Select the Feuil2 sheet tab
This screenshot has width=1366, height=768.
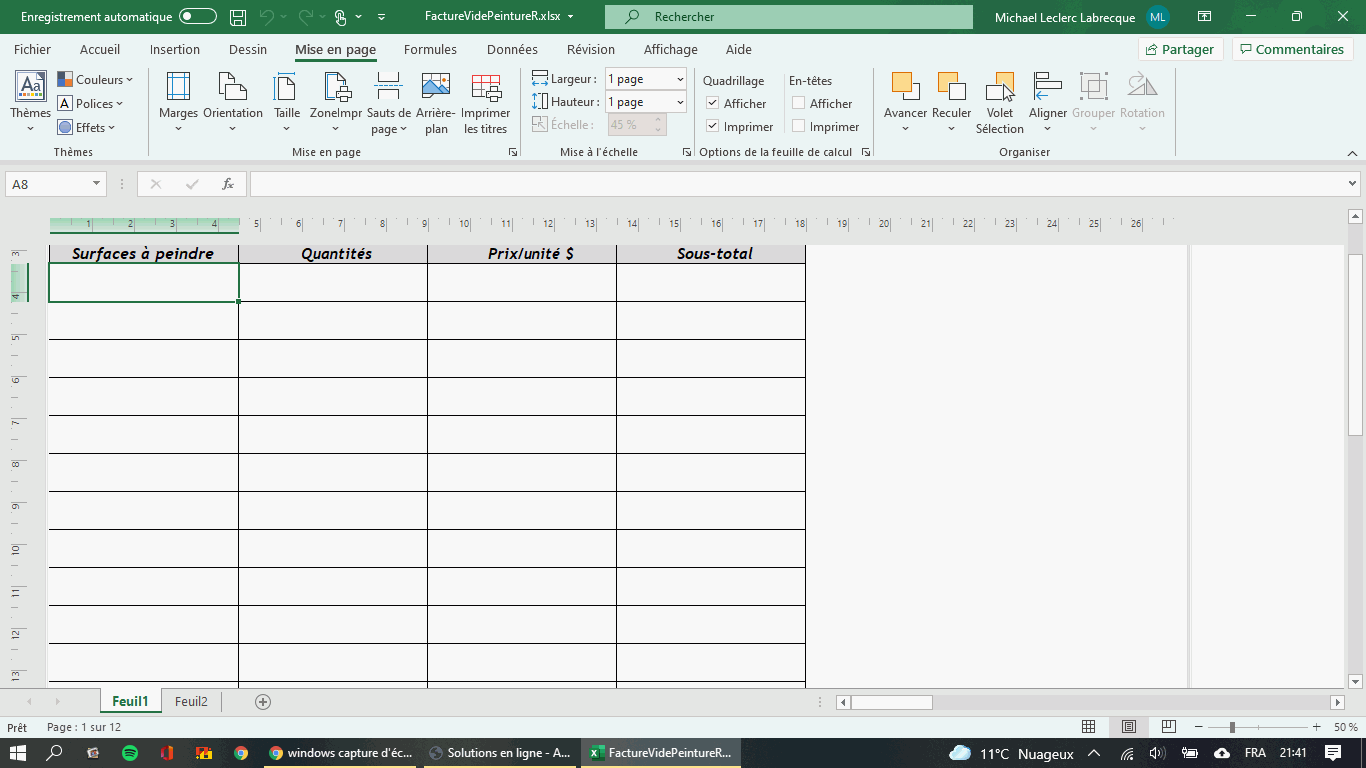point(191,702)
